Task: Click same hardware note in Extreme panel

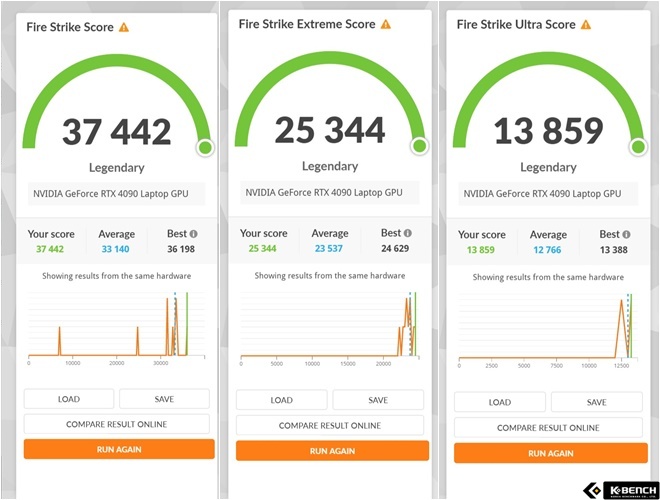Action: [x=330, y=276]
